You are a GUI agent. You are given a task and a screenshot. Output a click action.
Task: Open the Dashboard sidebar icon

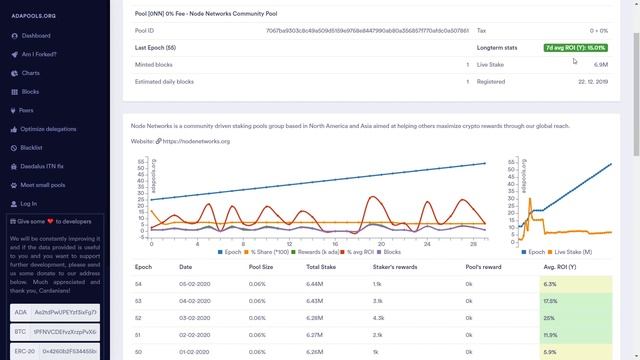15,36
